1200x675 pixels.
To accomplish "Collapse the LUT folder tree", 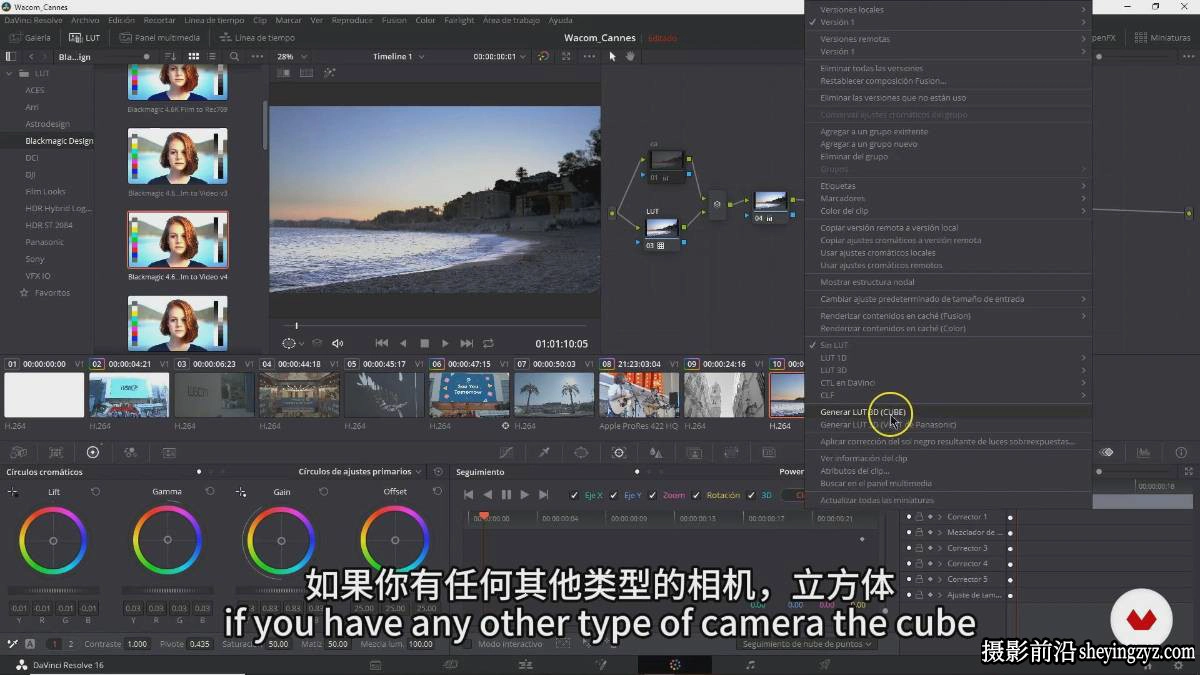I will (10, 73).
